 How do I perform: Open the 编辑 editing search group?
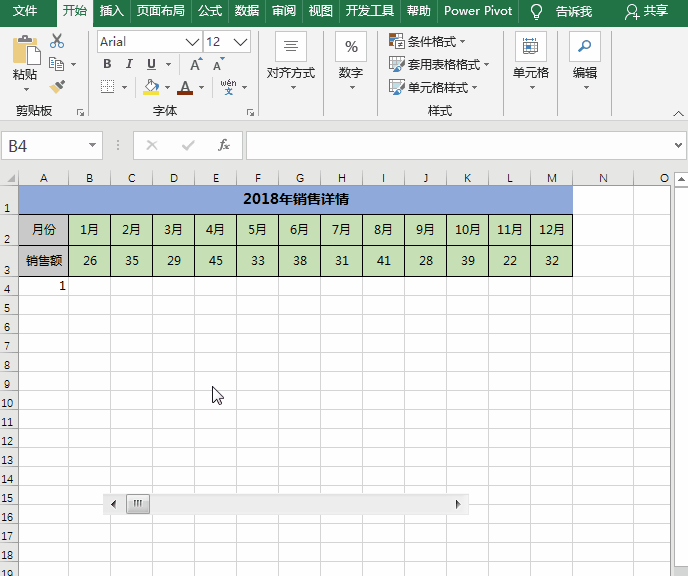point(585,61)
